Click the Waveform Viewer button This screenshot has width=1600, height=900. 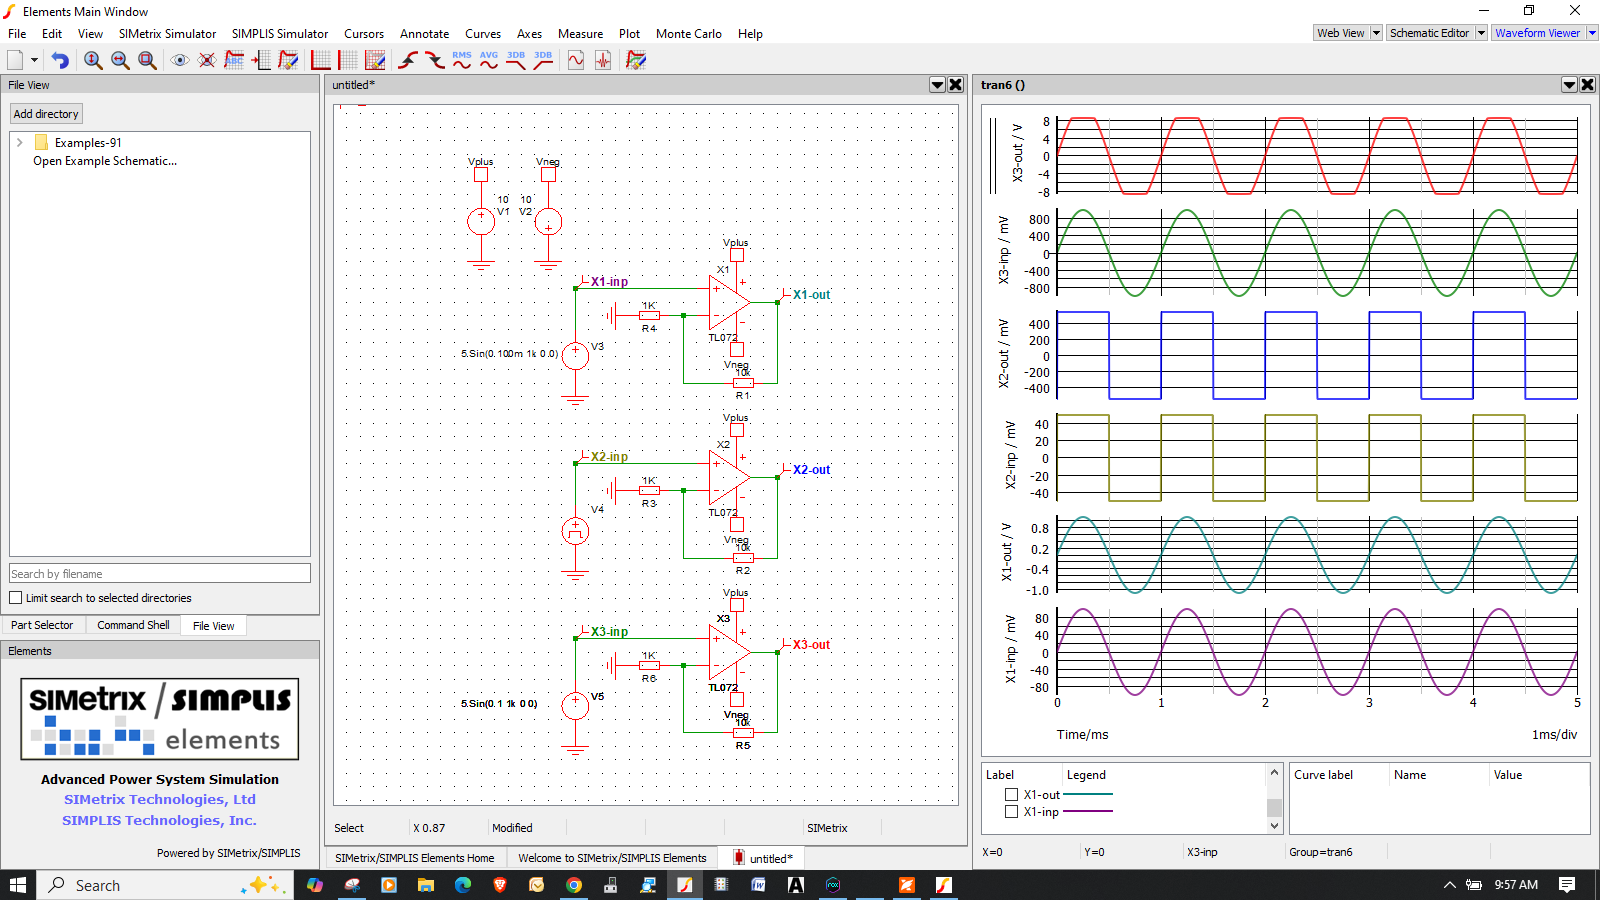[1538, 33]
